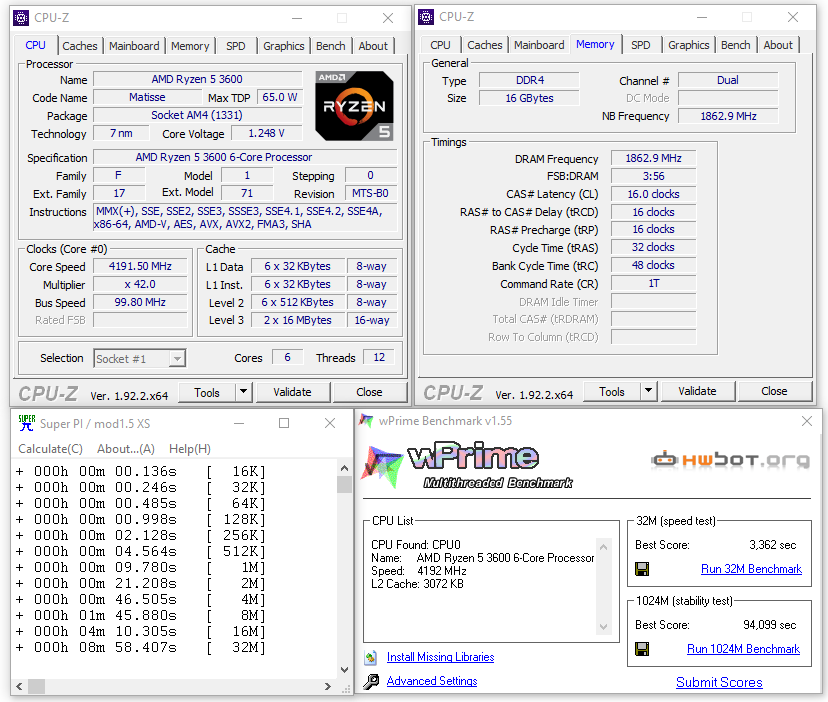Open Mainboard tab in right CPU-Z window
Image resolution: width=828 pixels, height=702 pixels.
(x=539, y=45)
